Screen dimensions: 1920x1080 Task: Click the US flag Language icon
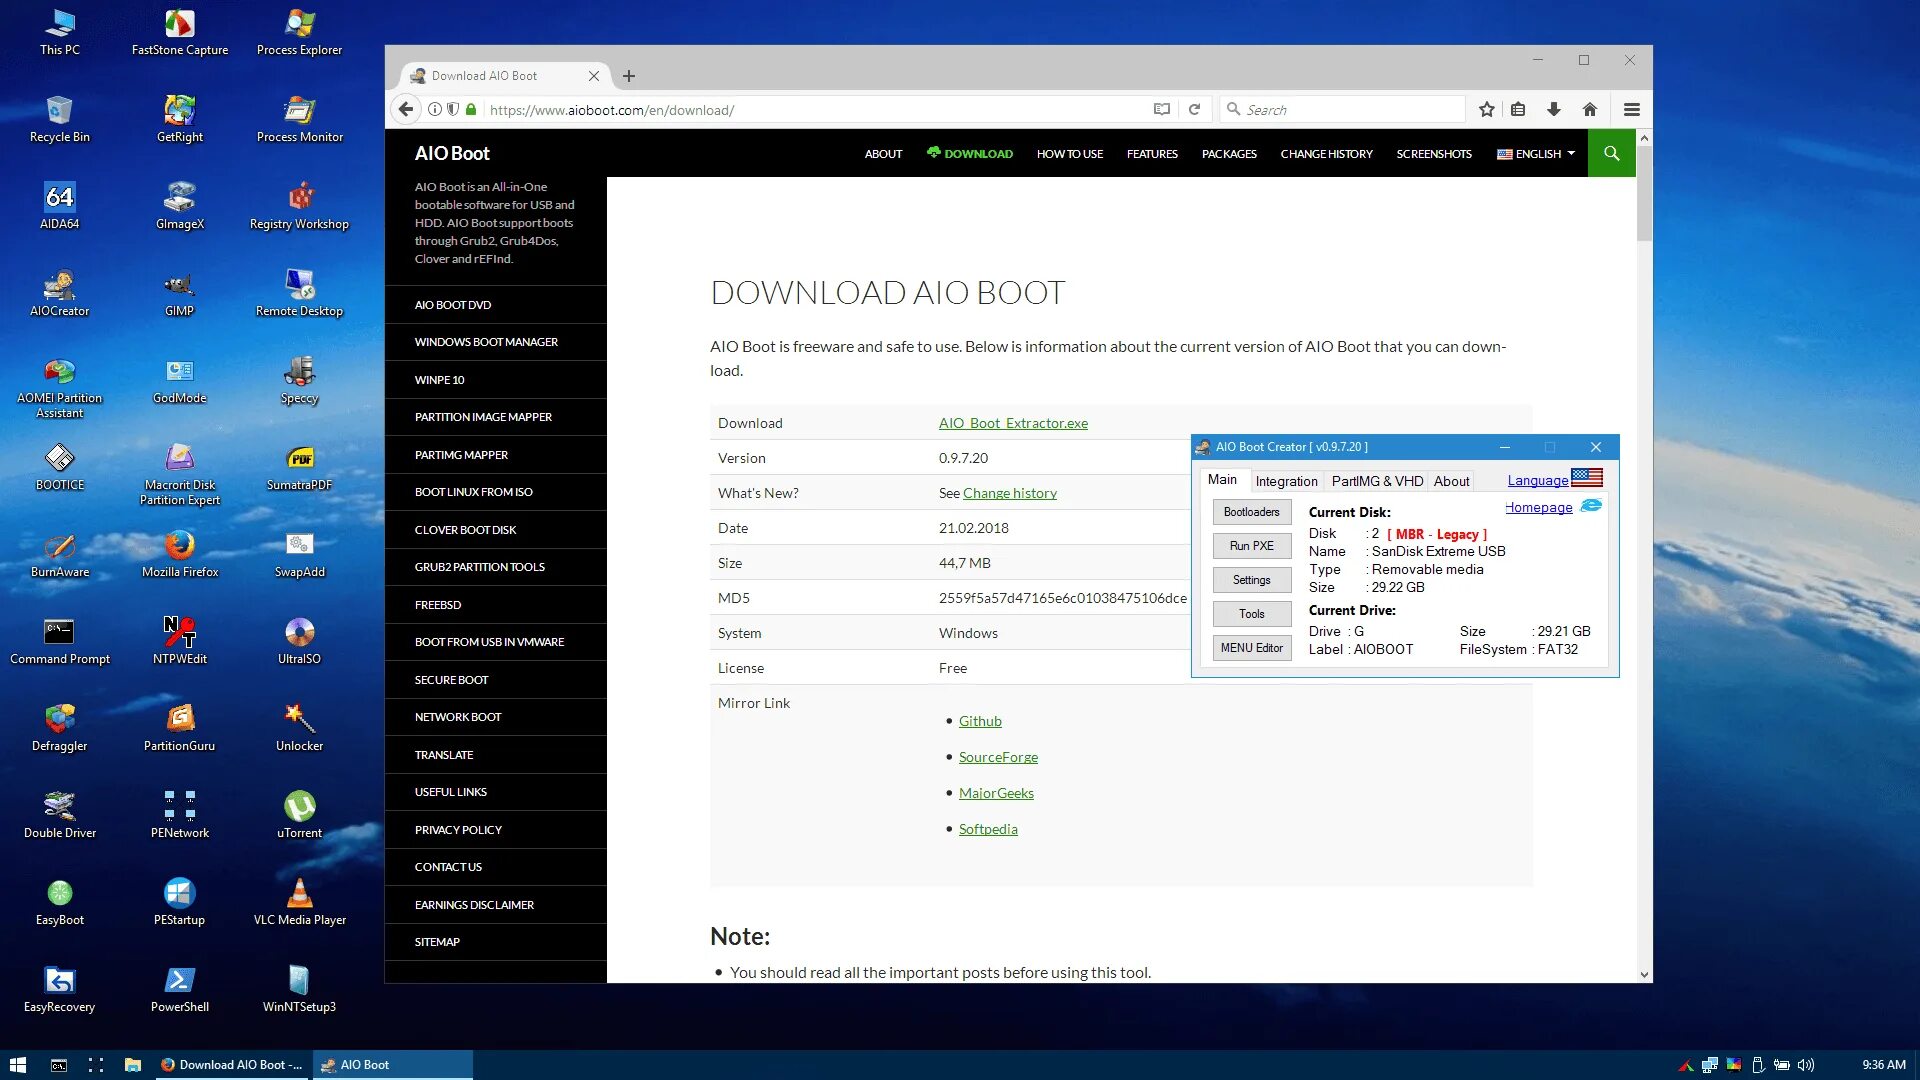coord(1587,478)
